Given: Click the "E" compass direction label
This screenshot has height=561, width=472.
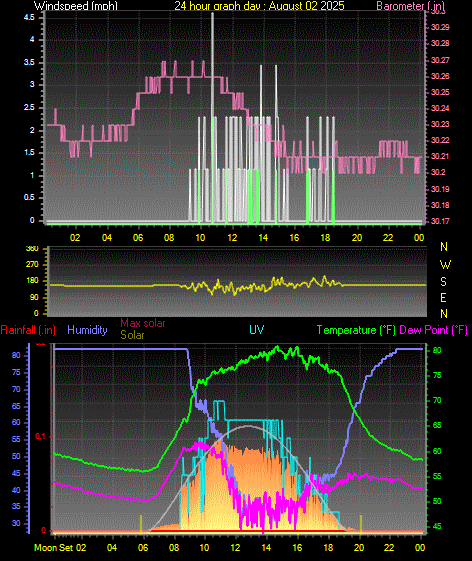Looking at the screenshot, I should pos(444,298).
